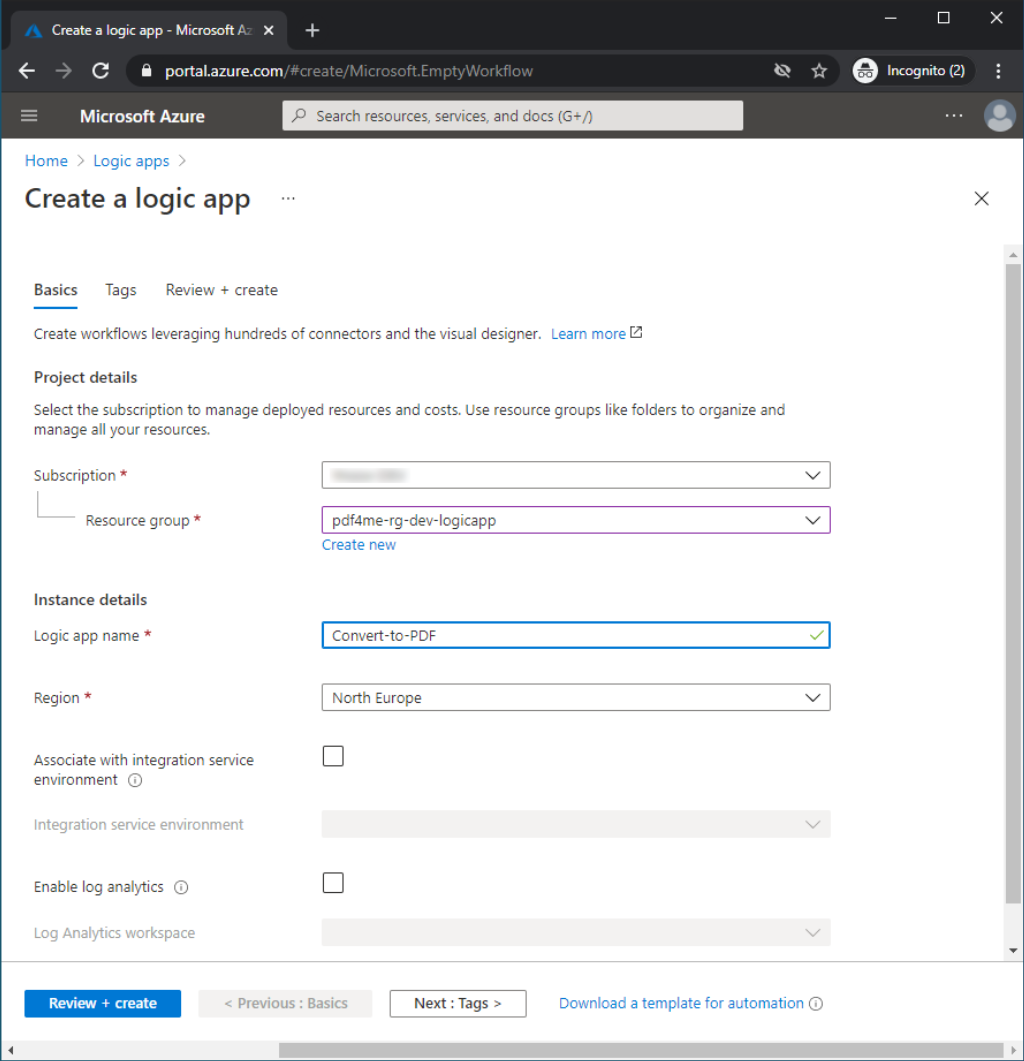Image resolution: width=1024 pixels, height=1061 pixels.
Task: Expand the Subscription dropdown
Action: 575,475
